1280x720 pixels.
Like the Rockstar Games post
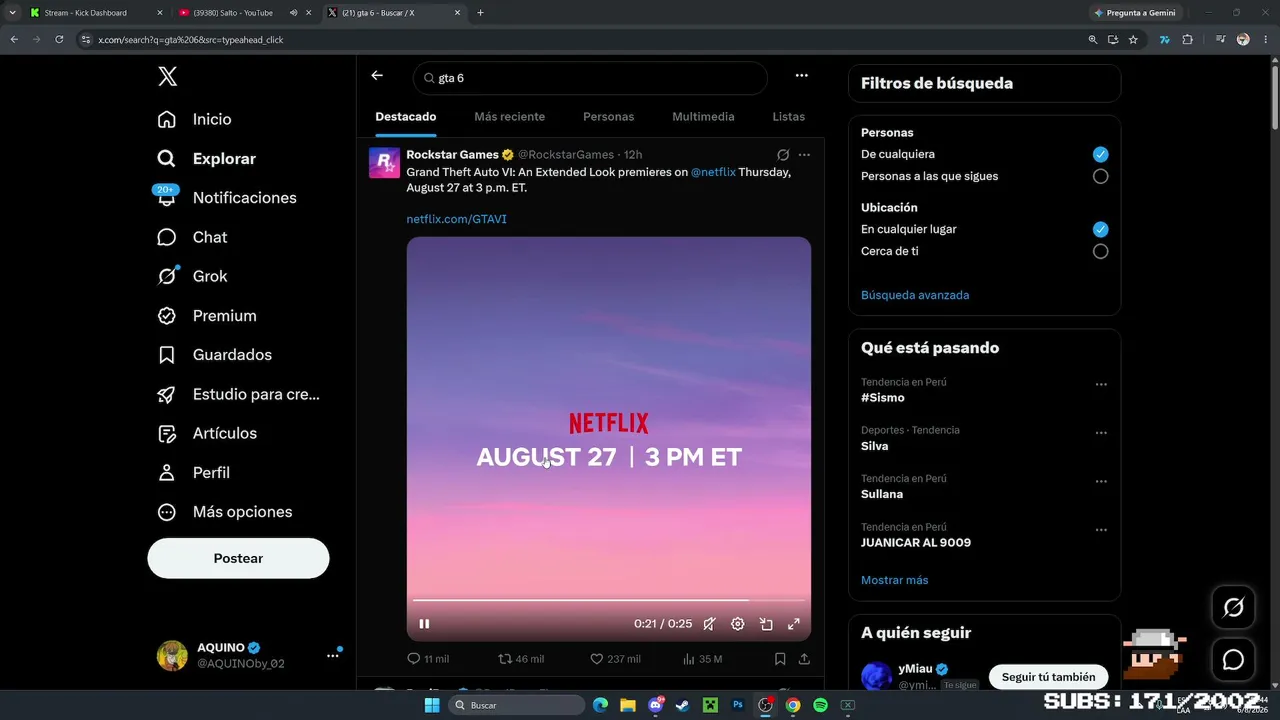(x=615, y=659)
